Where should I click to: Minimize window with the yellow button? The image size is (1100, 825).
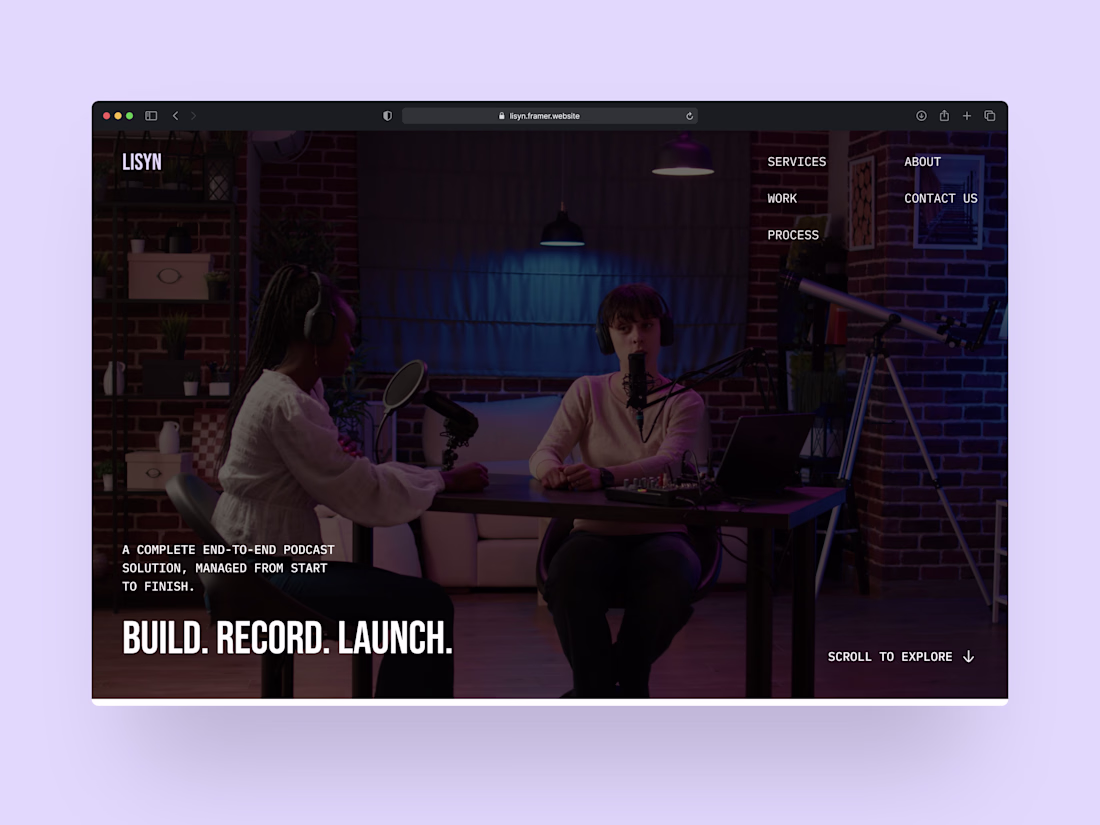tap(118, 116)
